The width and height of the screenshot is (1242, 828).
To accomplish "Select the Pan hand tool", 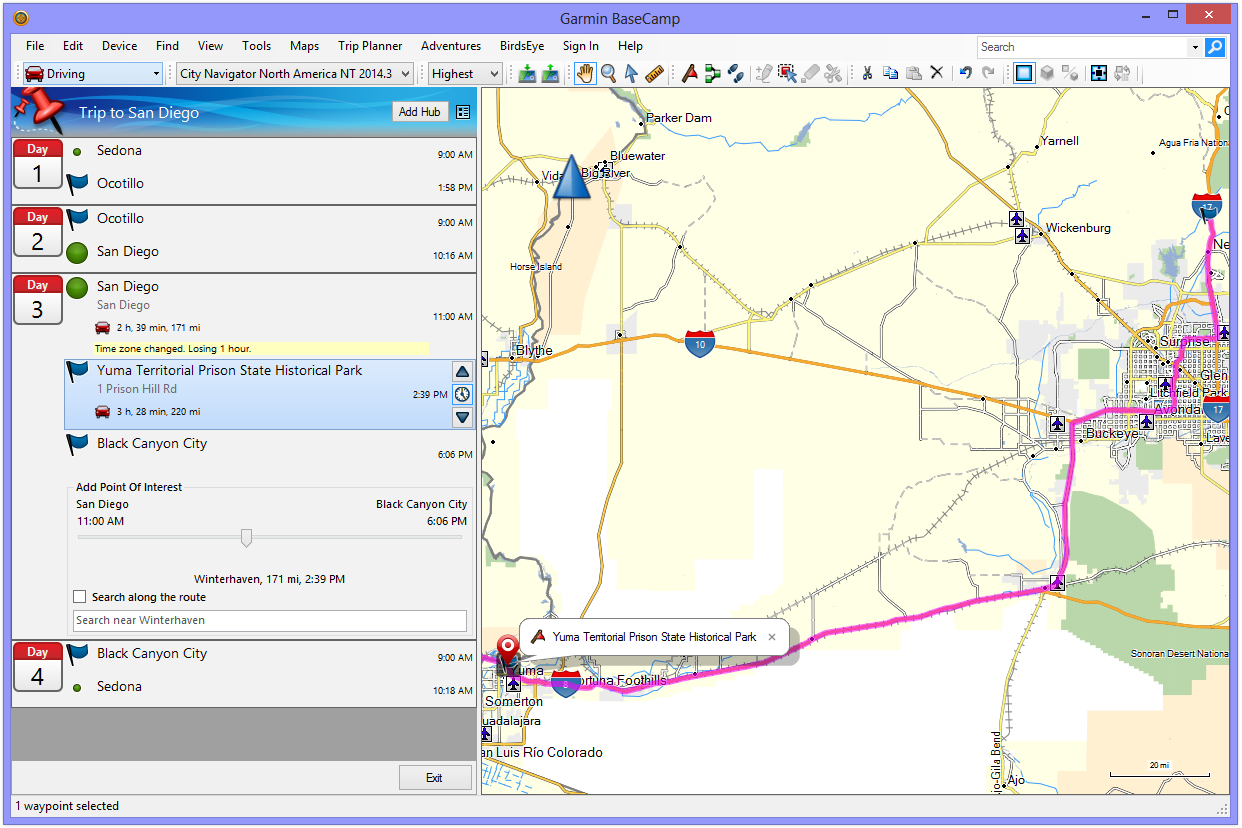I will point(585,73).
